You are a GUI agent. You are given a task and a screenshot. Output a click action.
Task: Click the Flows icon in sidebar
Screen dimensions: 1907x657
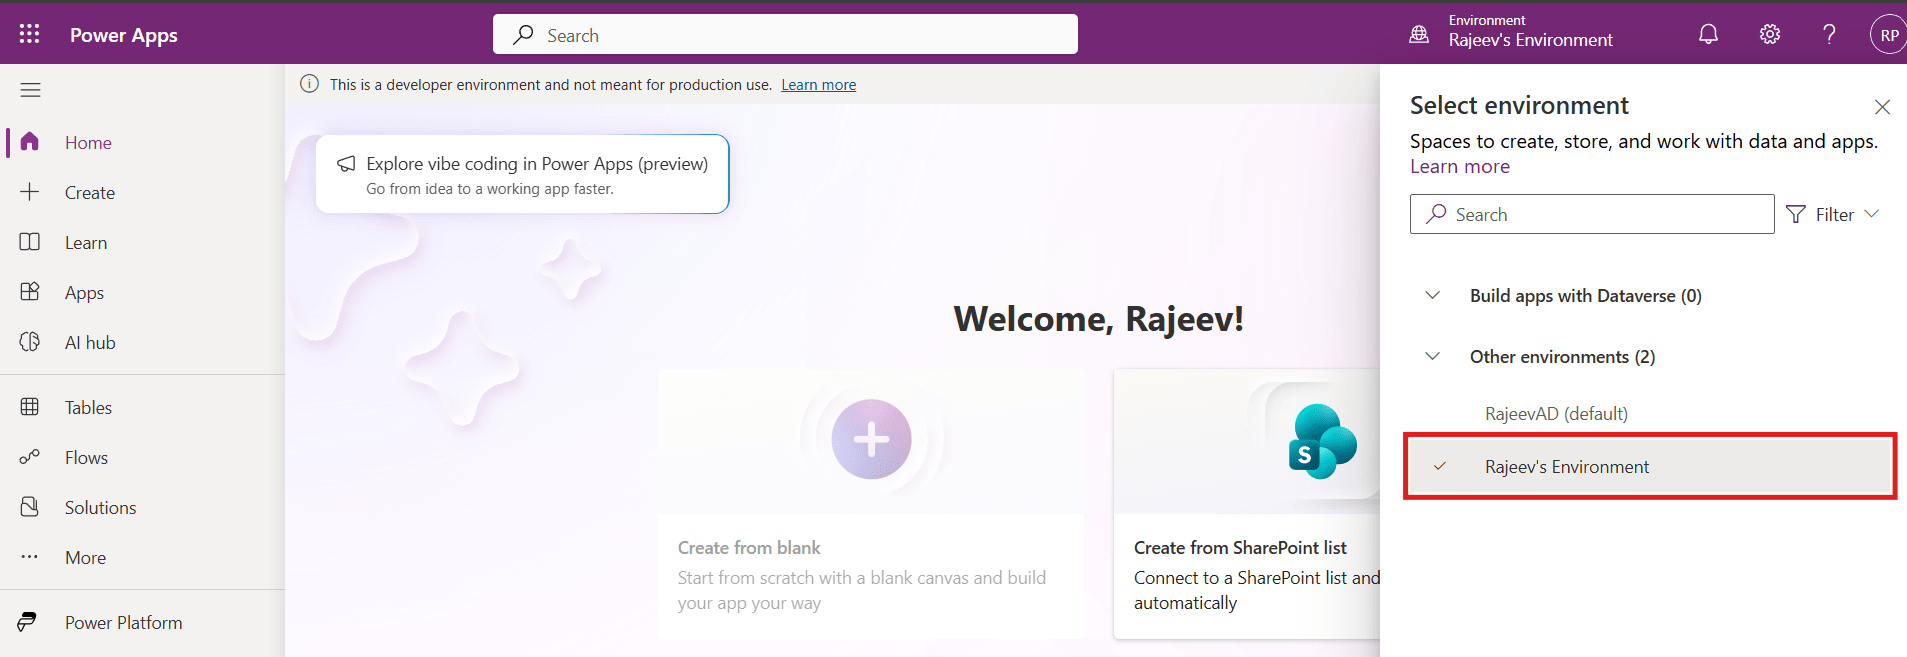pos(30,456)
